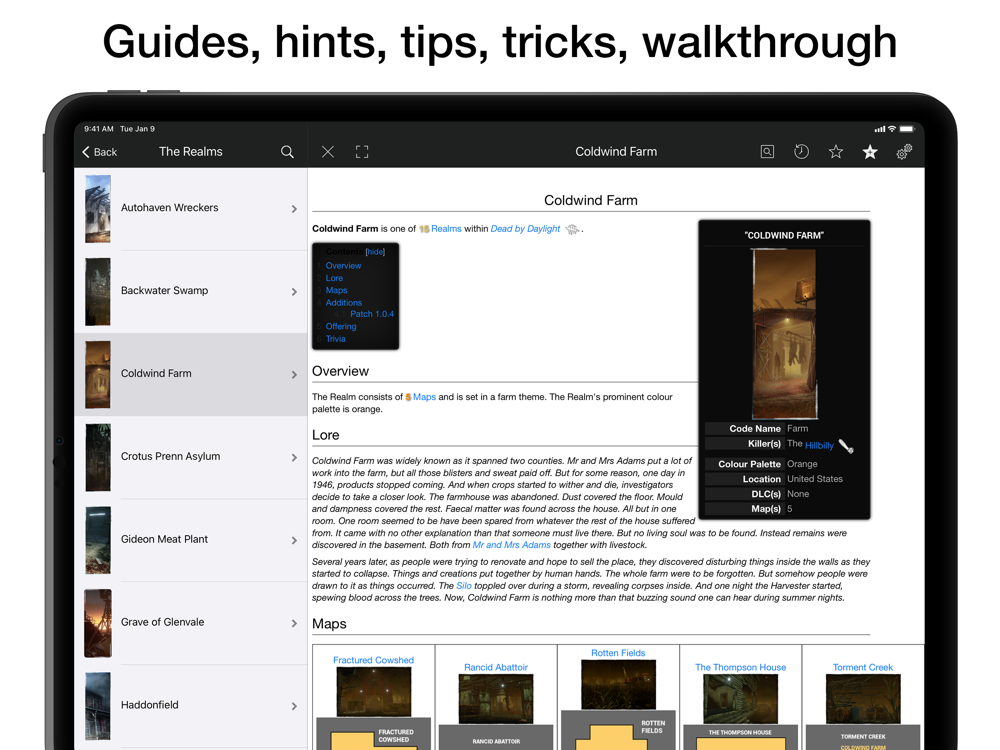The image size is (1000, 750).
Task: Click Autohaven Wreckers thumbnail image
Action: point(98,209)
